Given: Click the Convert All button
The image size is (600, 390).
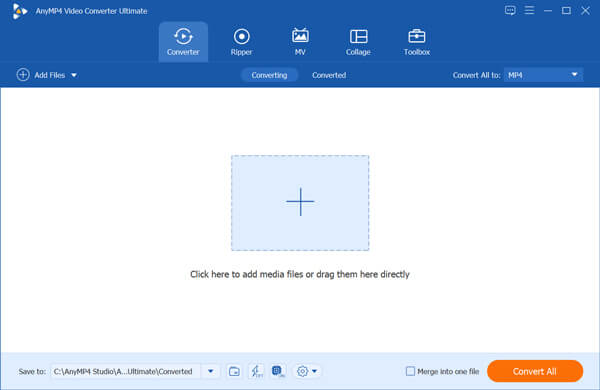Looking at the screenshot, I should (x=535, y=371).
